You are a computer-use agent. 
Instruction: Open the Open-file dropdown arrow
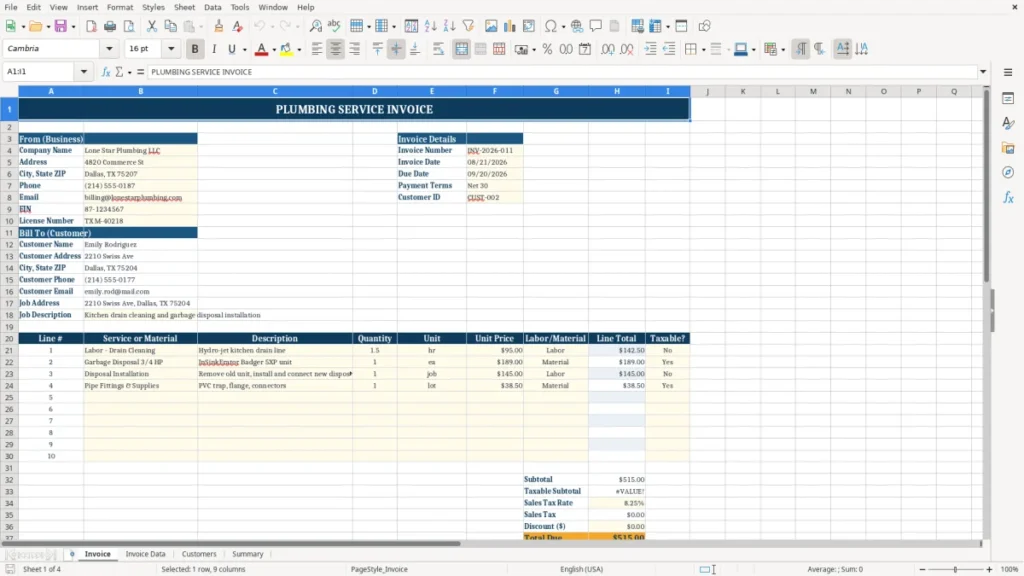click(x=48, y=27)
